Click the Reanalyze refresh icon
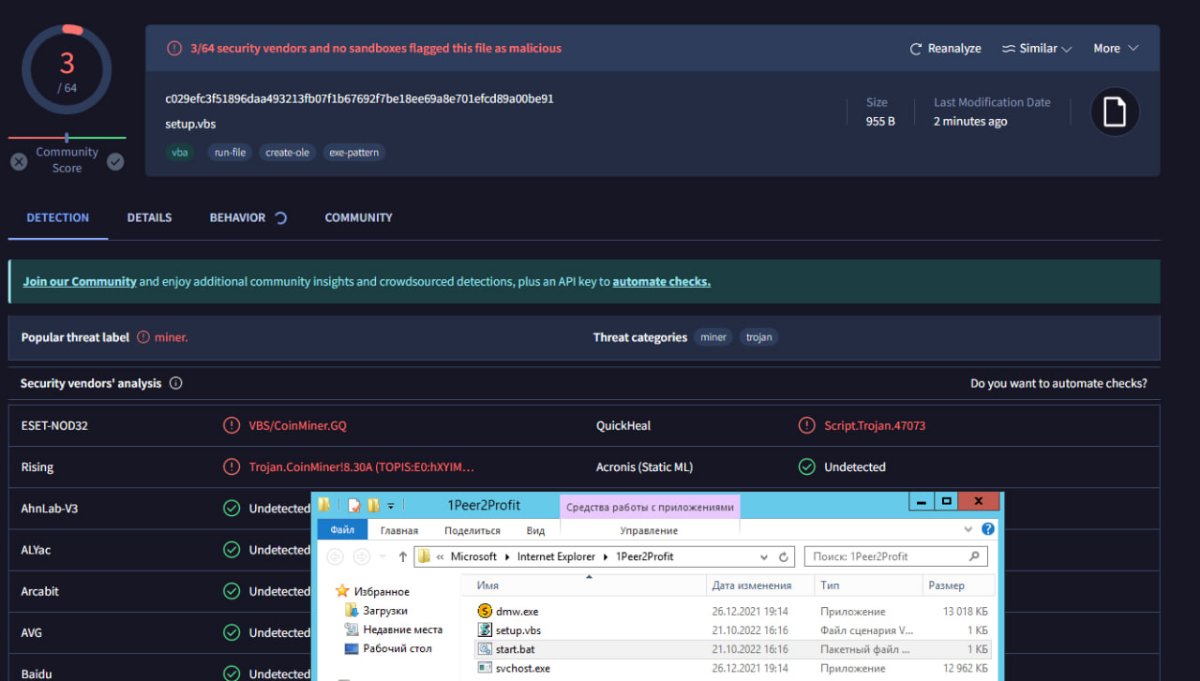This screenshot has width=1200, height=681. (x=915, y=49)
